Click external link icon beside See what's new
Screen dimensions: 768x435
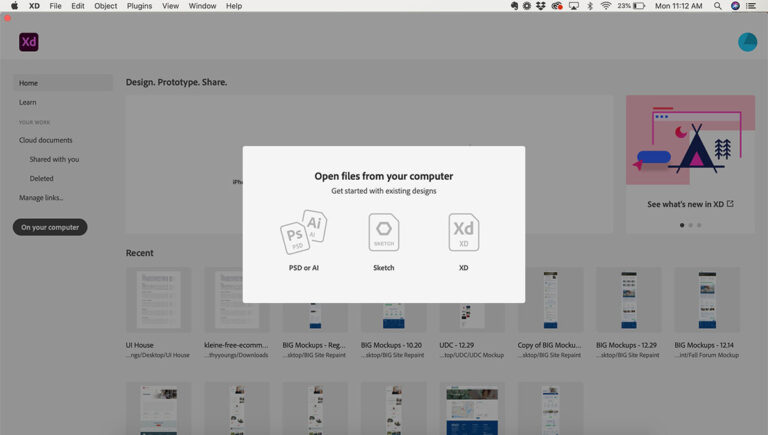(730, 204)
